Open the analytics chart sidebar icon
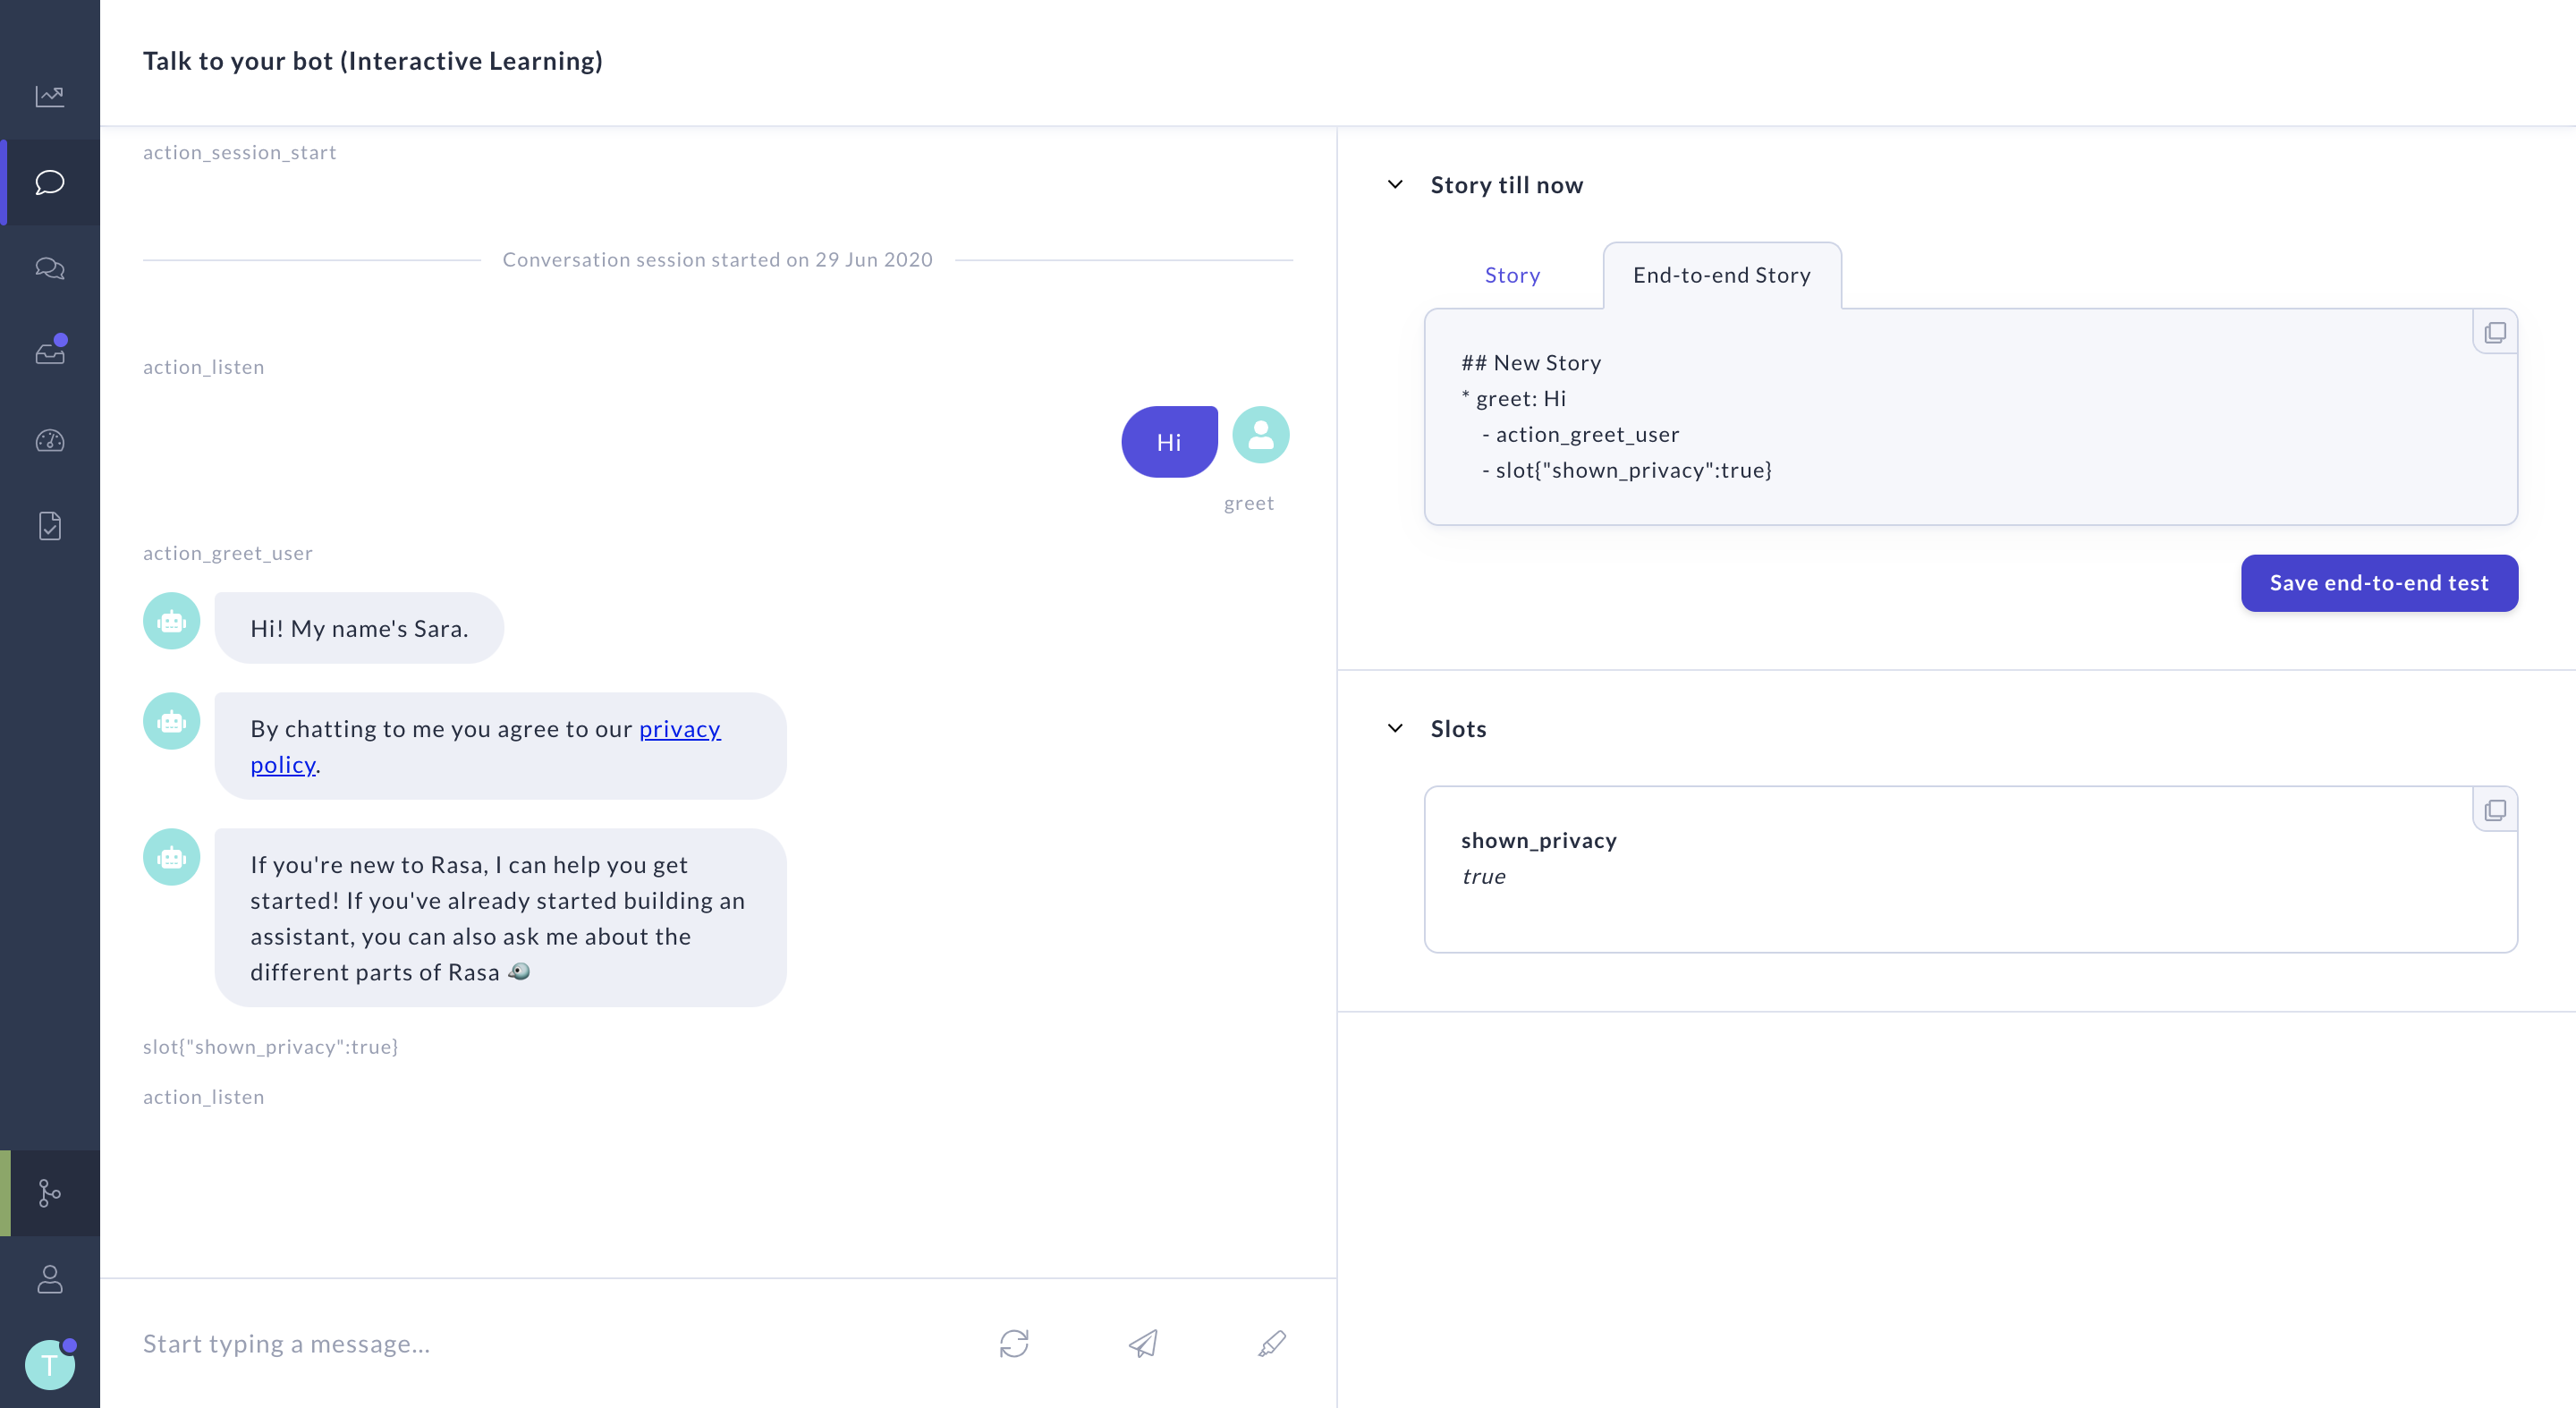Screen dimensions: 2576x1408 (50, 96)
